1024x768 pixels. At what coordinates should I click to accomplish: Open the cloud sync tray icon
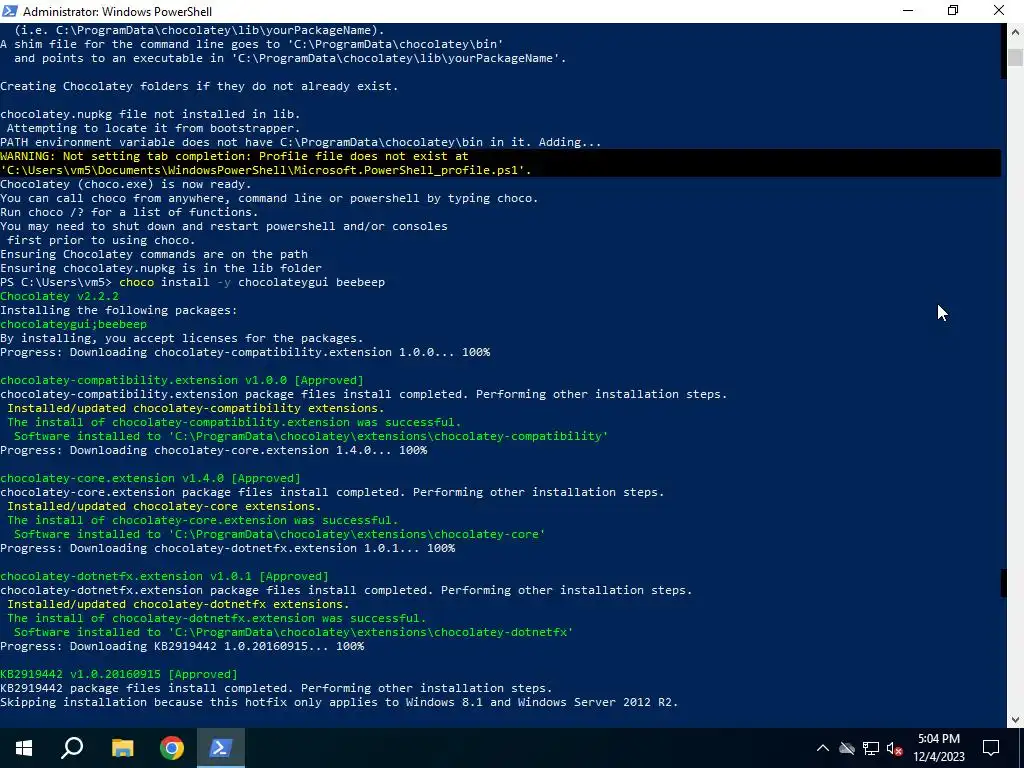847,748
